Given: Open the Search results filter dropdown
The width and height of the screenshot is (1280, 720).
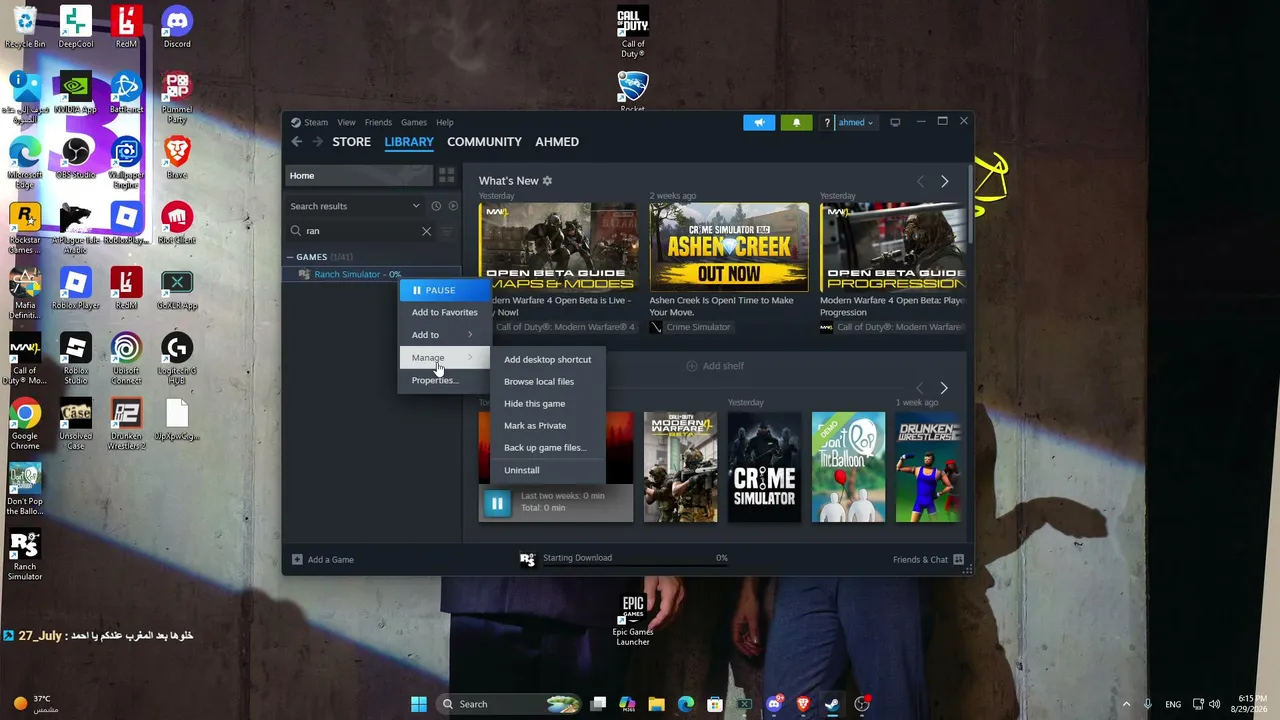Looking at the screenshot, I should point(355,206).
